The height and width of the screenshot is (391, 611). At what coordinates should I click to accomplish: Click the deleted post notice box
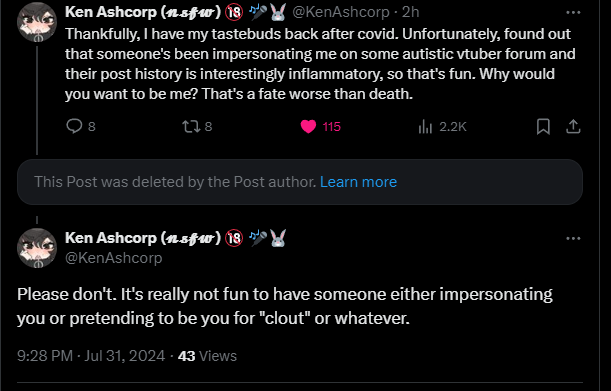point(300,182)
